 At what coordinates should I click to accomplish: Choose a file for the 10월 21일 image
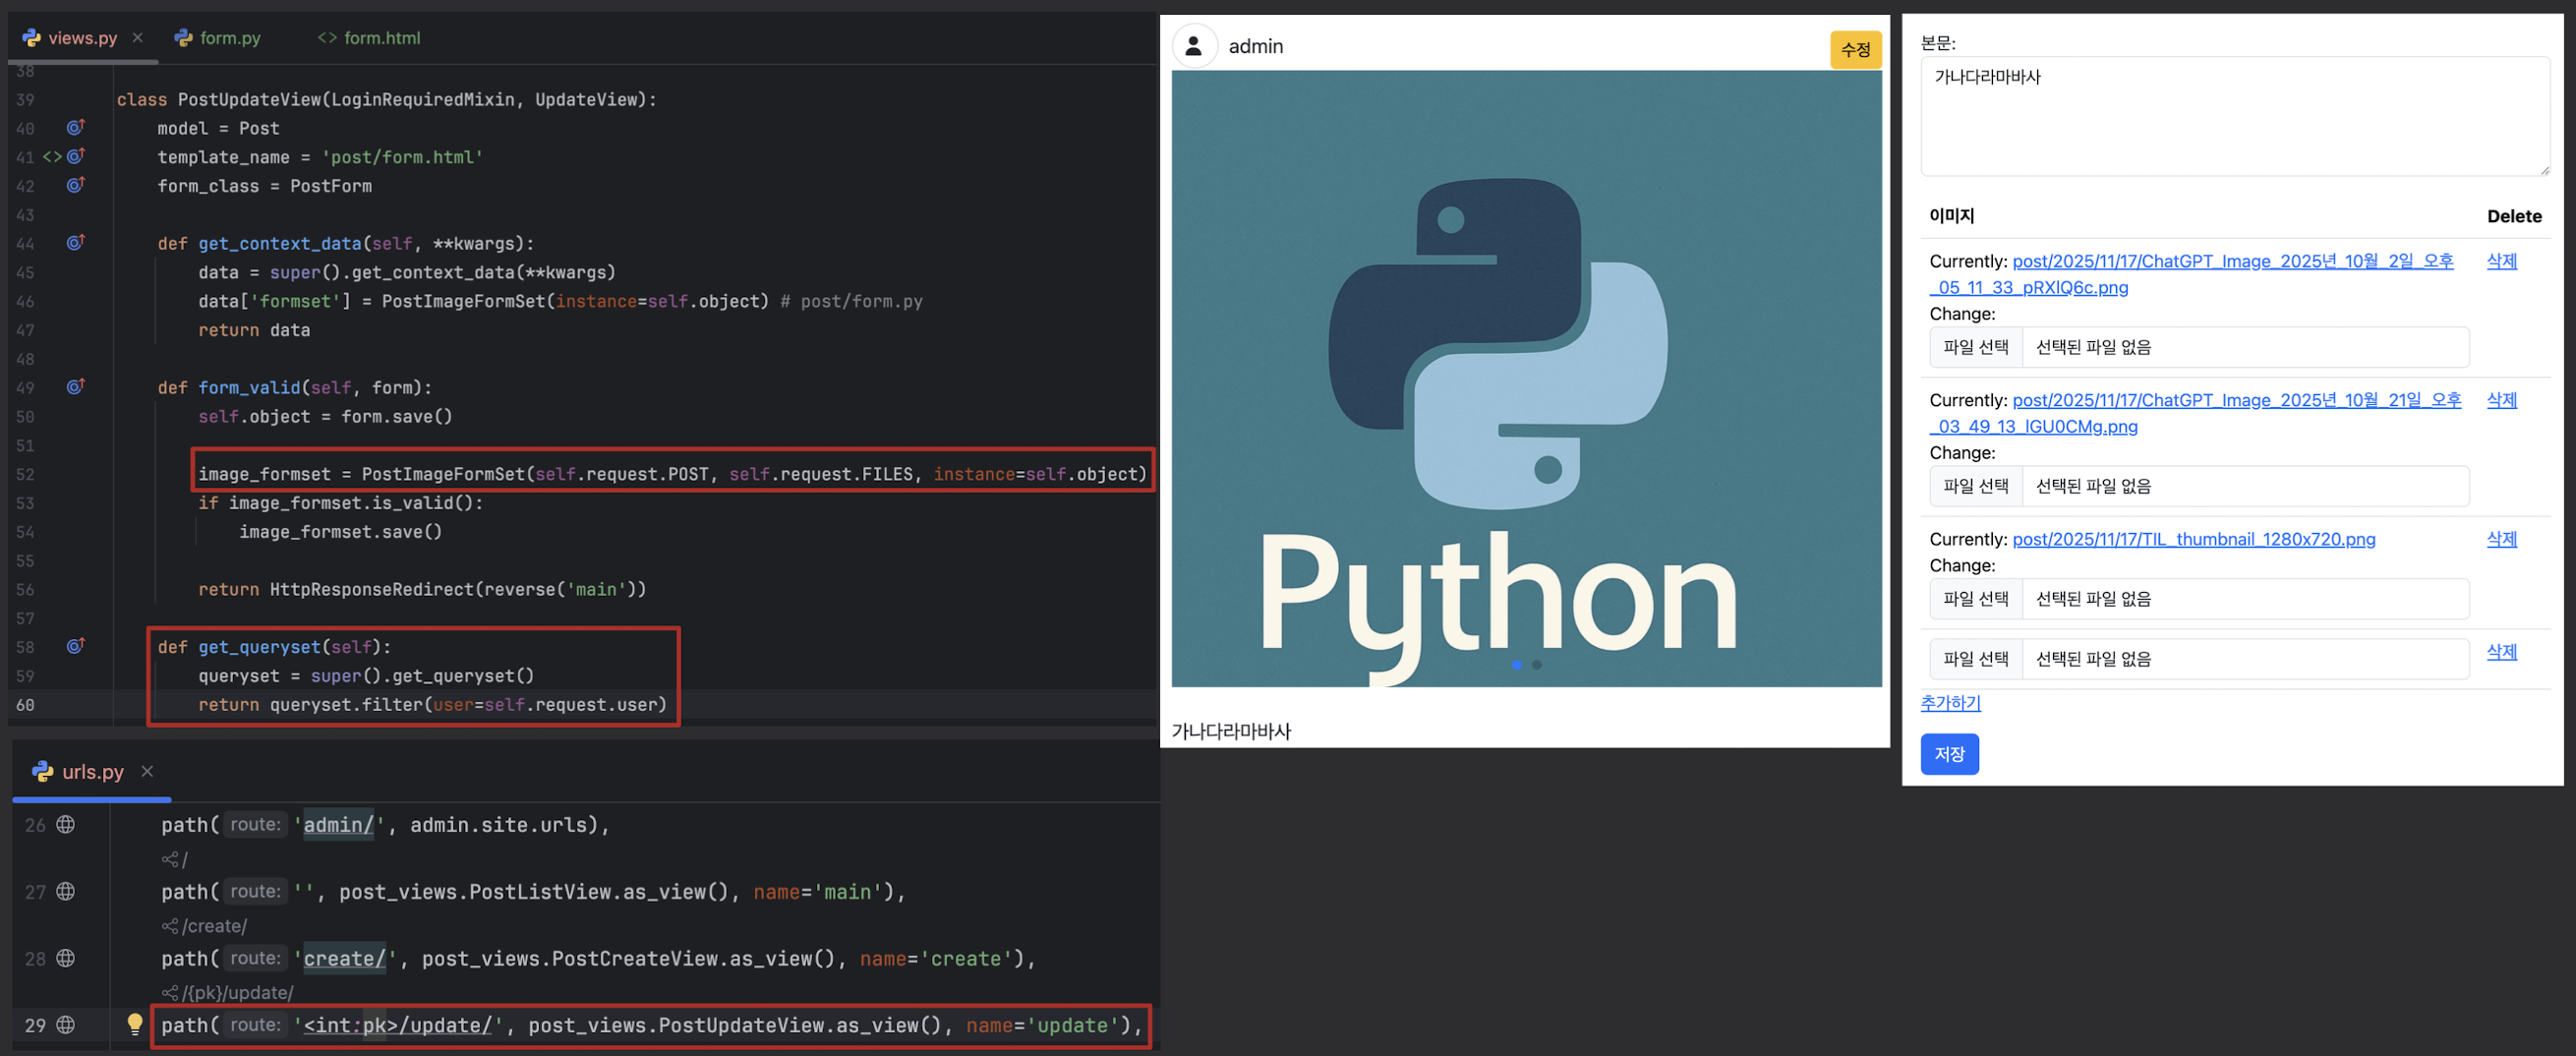click(x=1976, y=486)
